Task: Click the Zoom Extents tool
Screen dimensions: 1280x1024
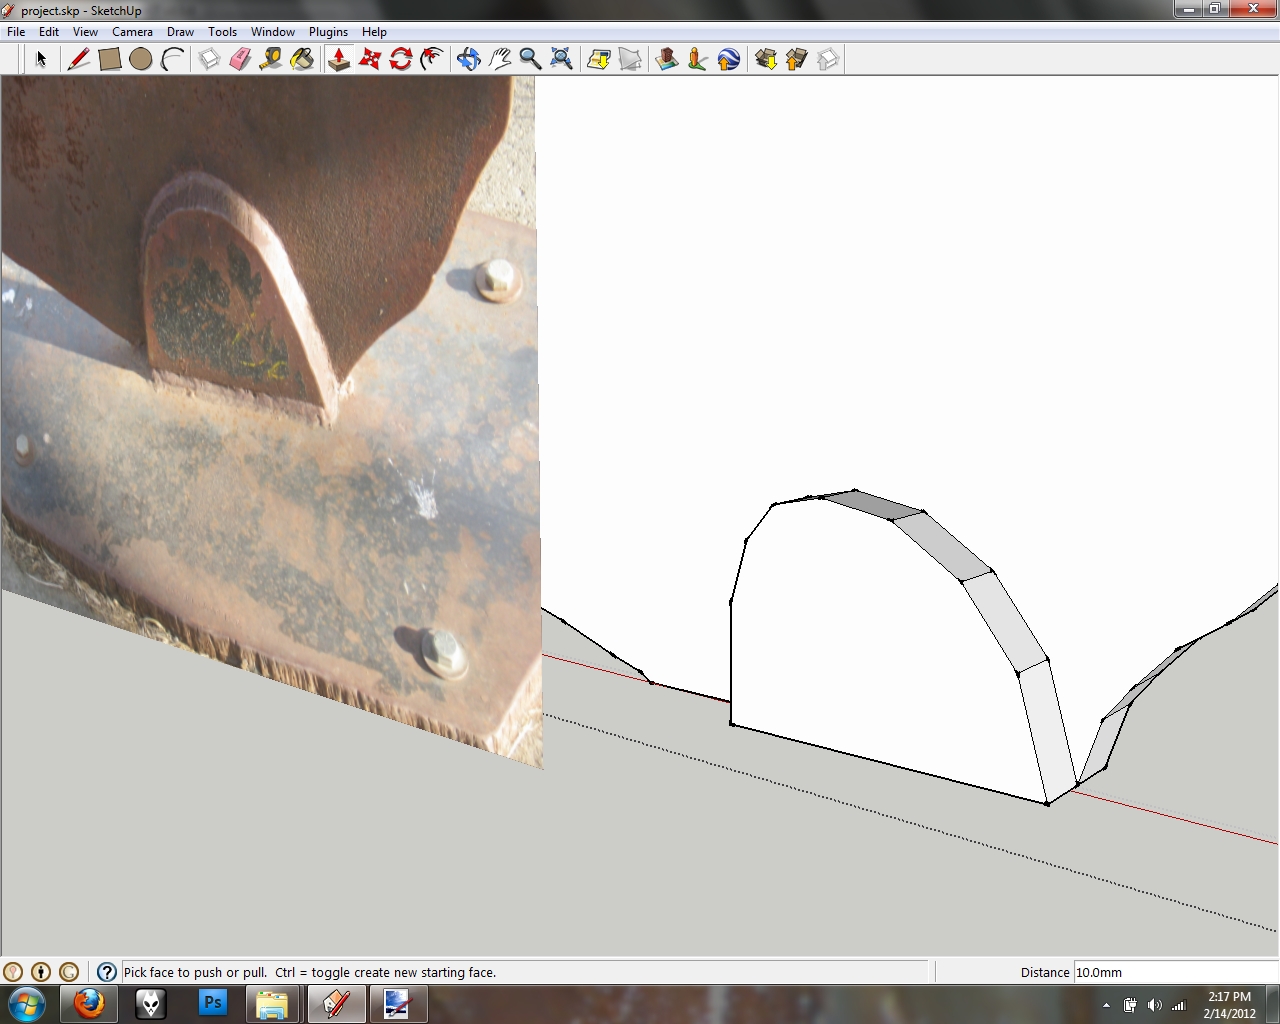Action: coord(561,59)
